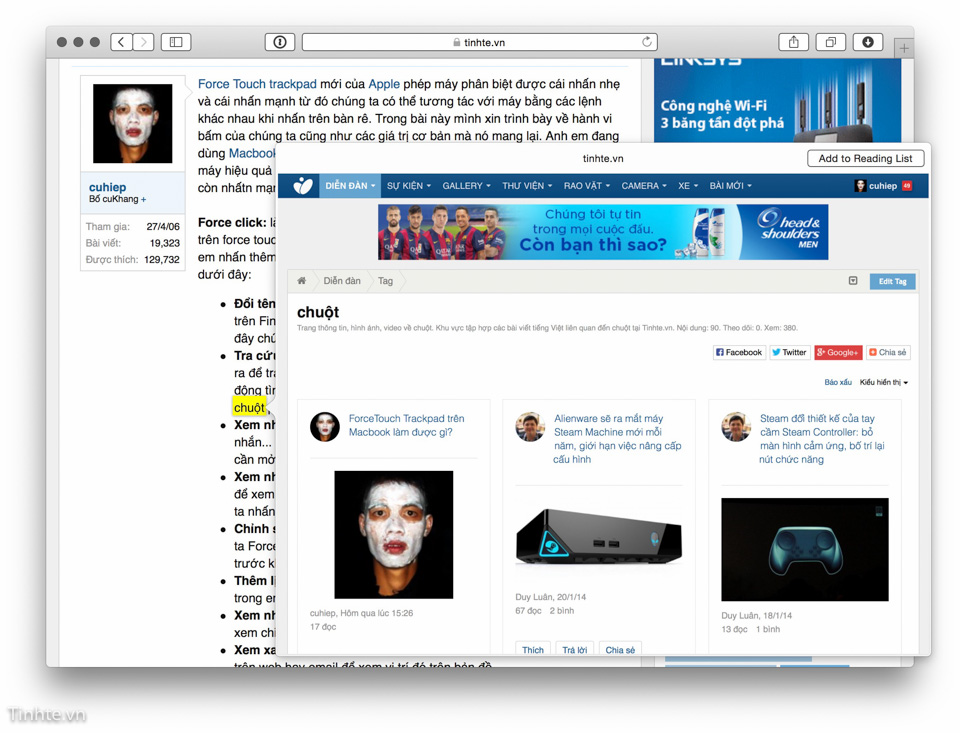Image resolution: width=960 pixels, height=733 pixels.
Task: Click the Được thích count 129,732
Action: [162, 260]
